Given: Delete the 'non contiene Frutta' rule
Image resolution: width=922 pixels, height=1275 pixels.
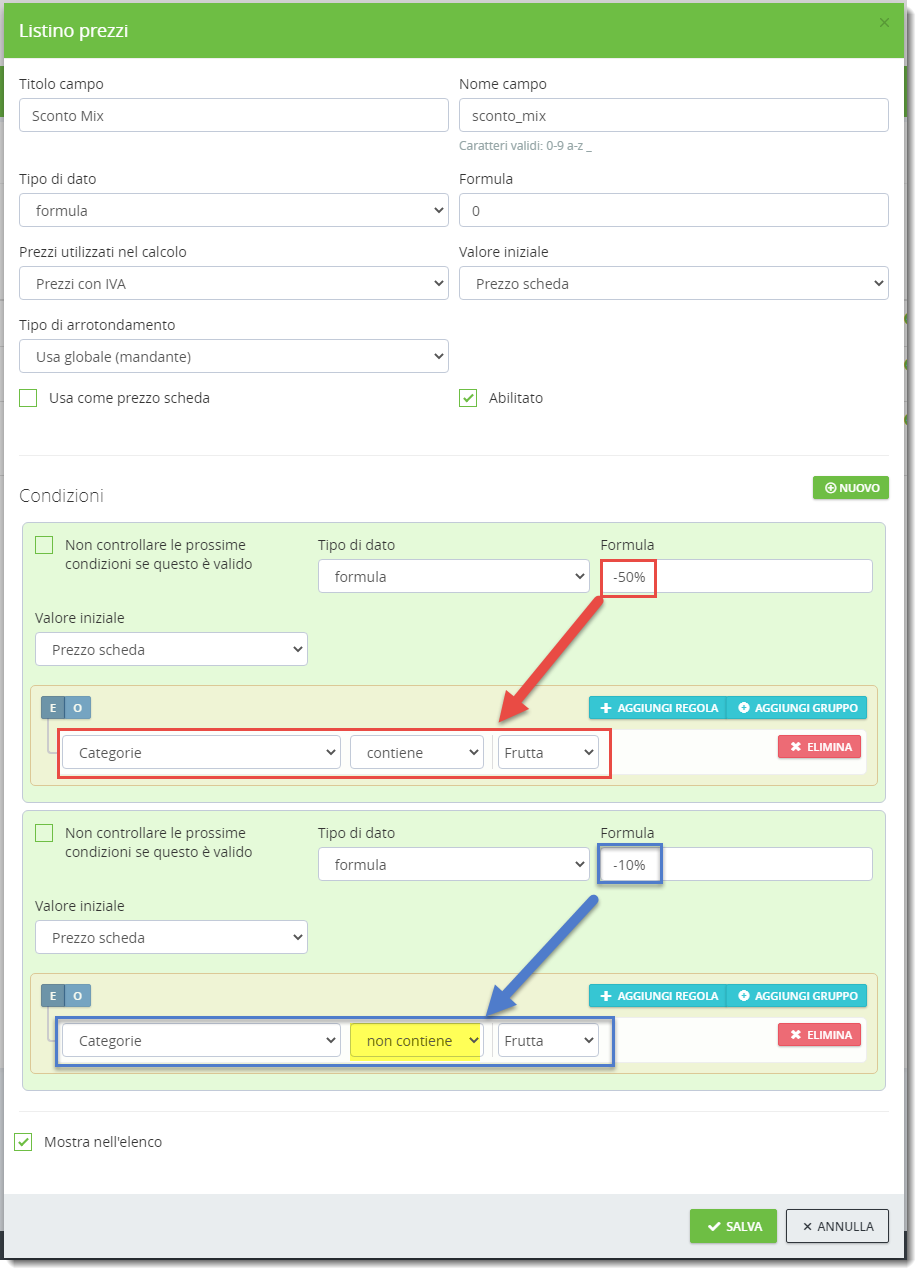Looking at the screenshot, I should pyautogui.click(x=819, y=1035).
